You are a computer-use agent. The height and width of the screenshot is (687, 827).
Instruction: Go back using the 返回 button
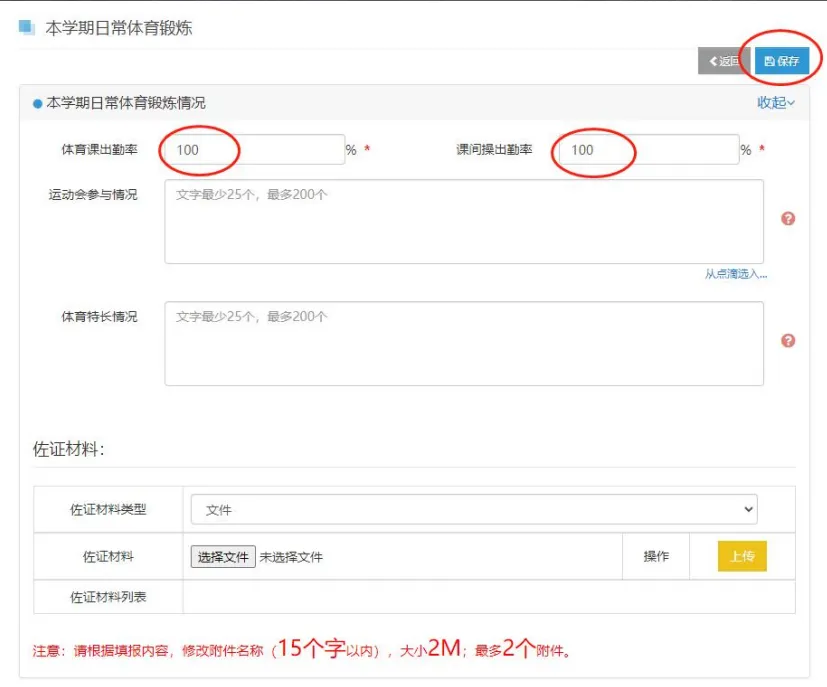[723, 61]
